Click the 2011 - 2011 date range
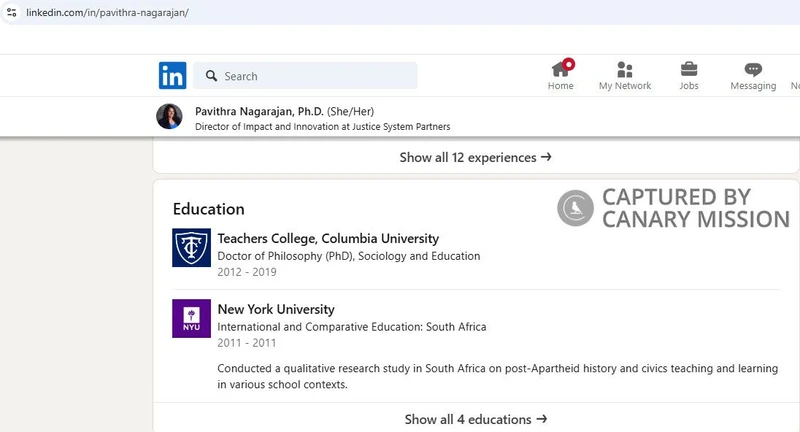 click(x=247, y=343)
